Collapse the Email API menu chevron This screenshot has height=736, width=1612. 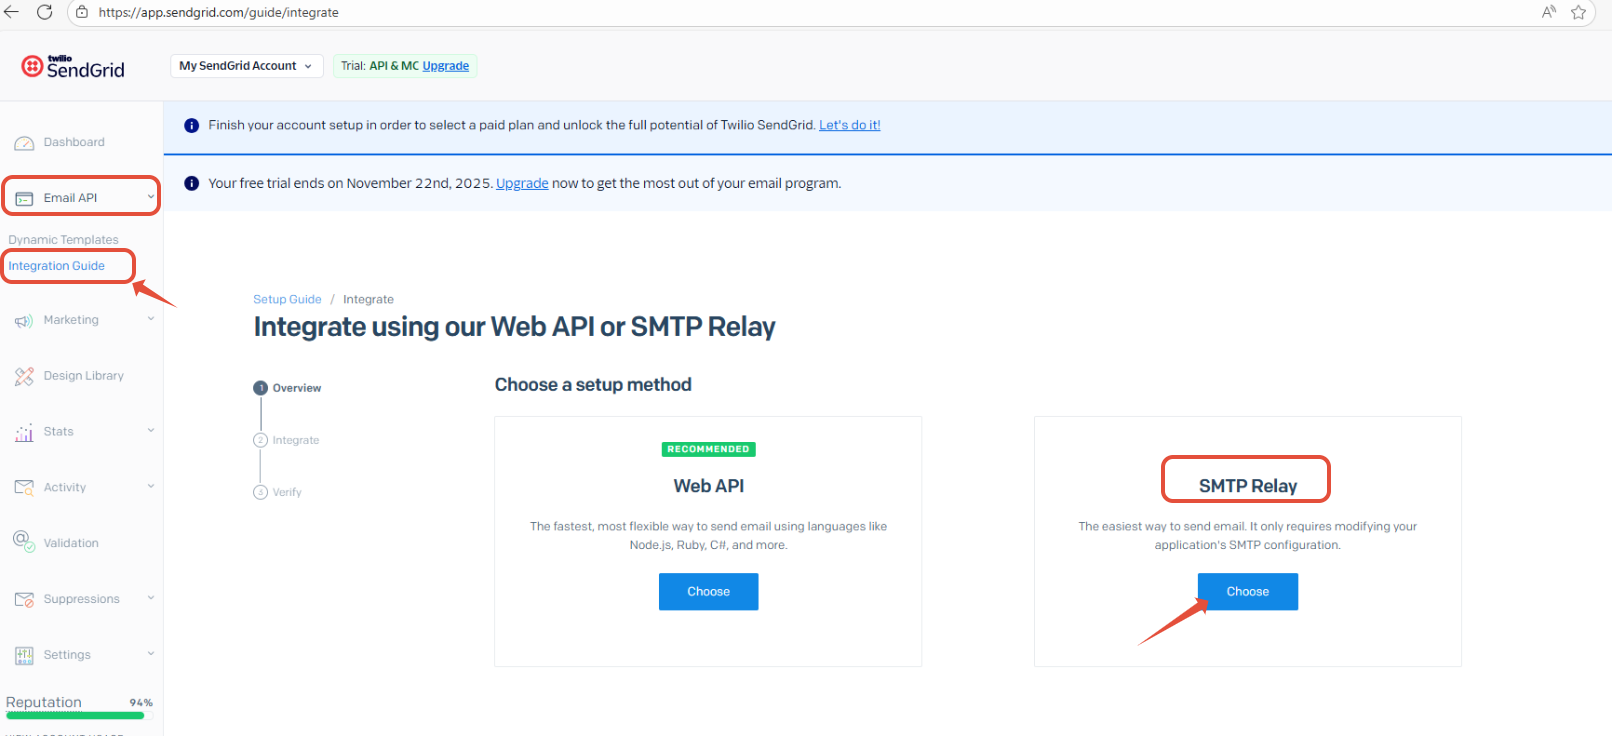[151, 197]
